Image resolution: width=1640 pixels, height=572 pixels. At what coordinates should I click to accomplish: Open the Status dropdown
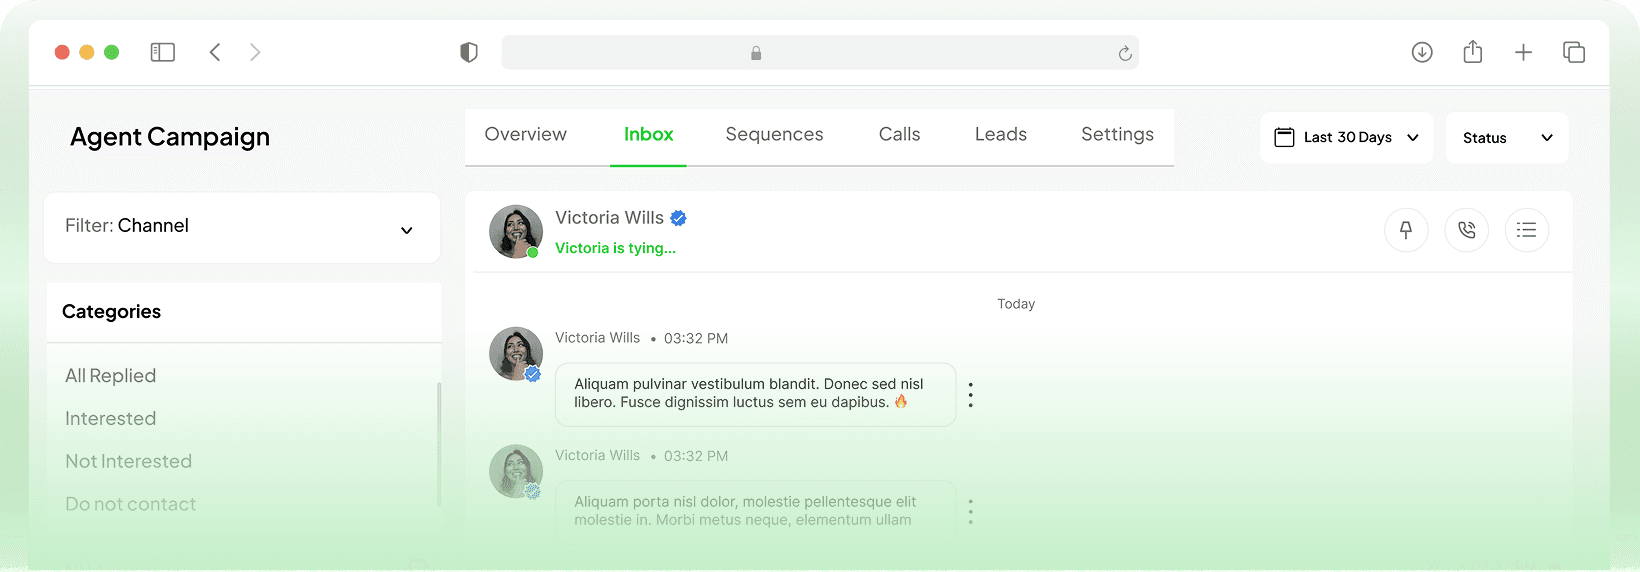1507,138
